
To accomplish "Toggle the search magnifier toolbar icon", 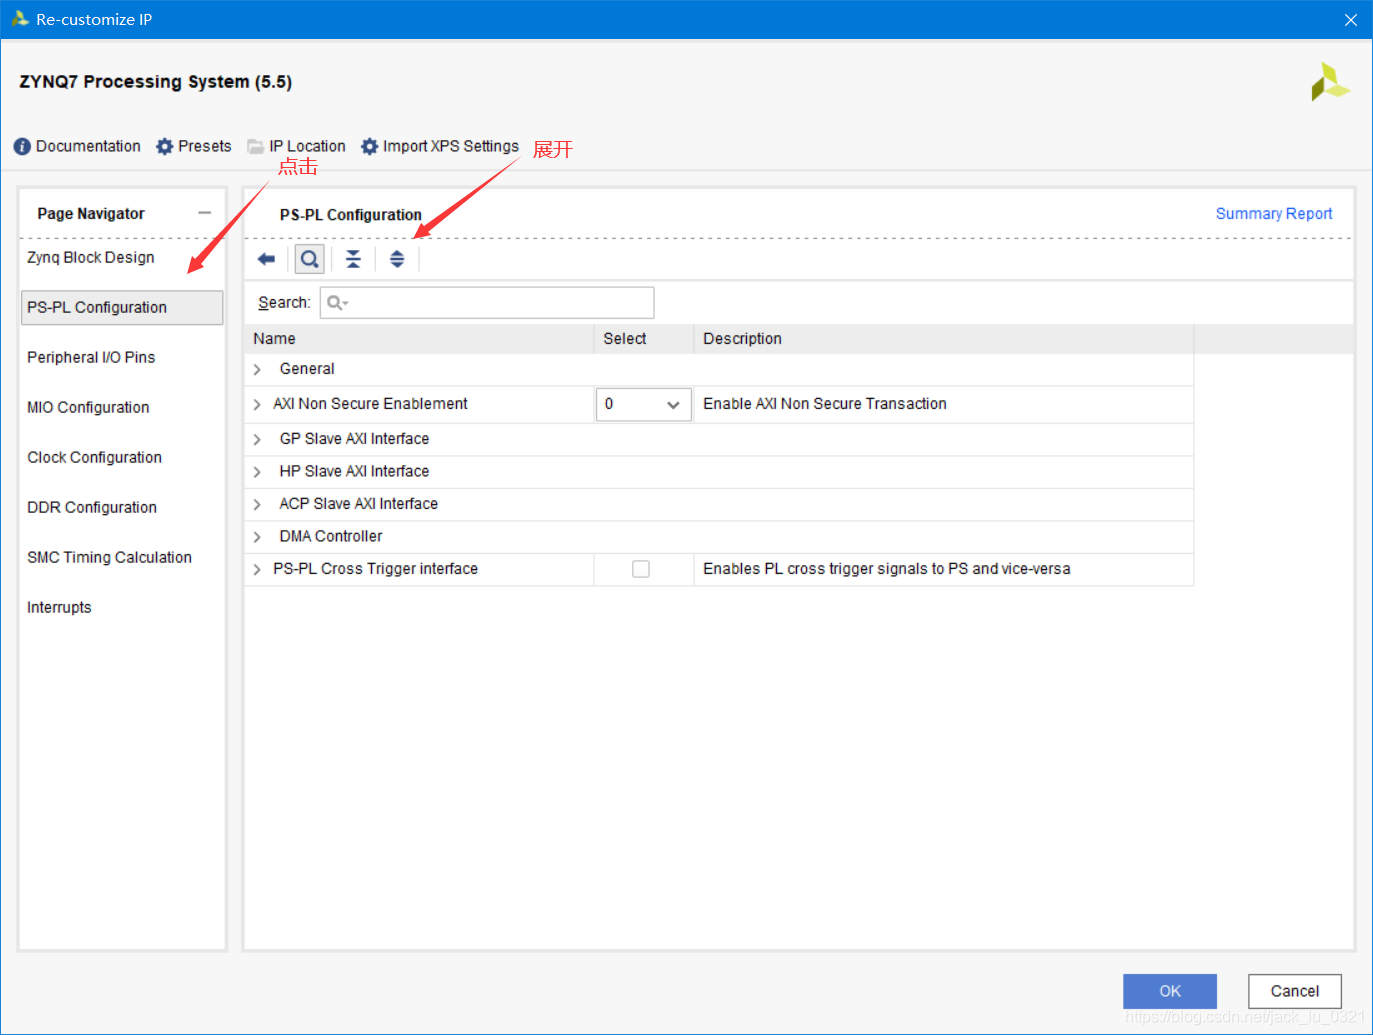I will tap(310, 259).
